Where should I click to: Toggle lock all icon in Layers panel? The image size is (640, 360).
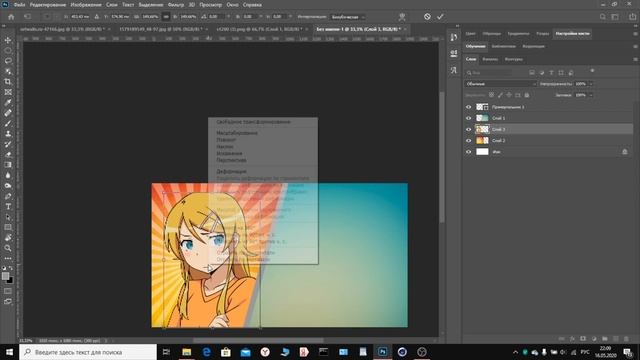pos(527,95)
